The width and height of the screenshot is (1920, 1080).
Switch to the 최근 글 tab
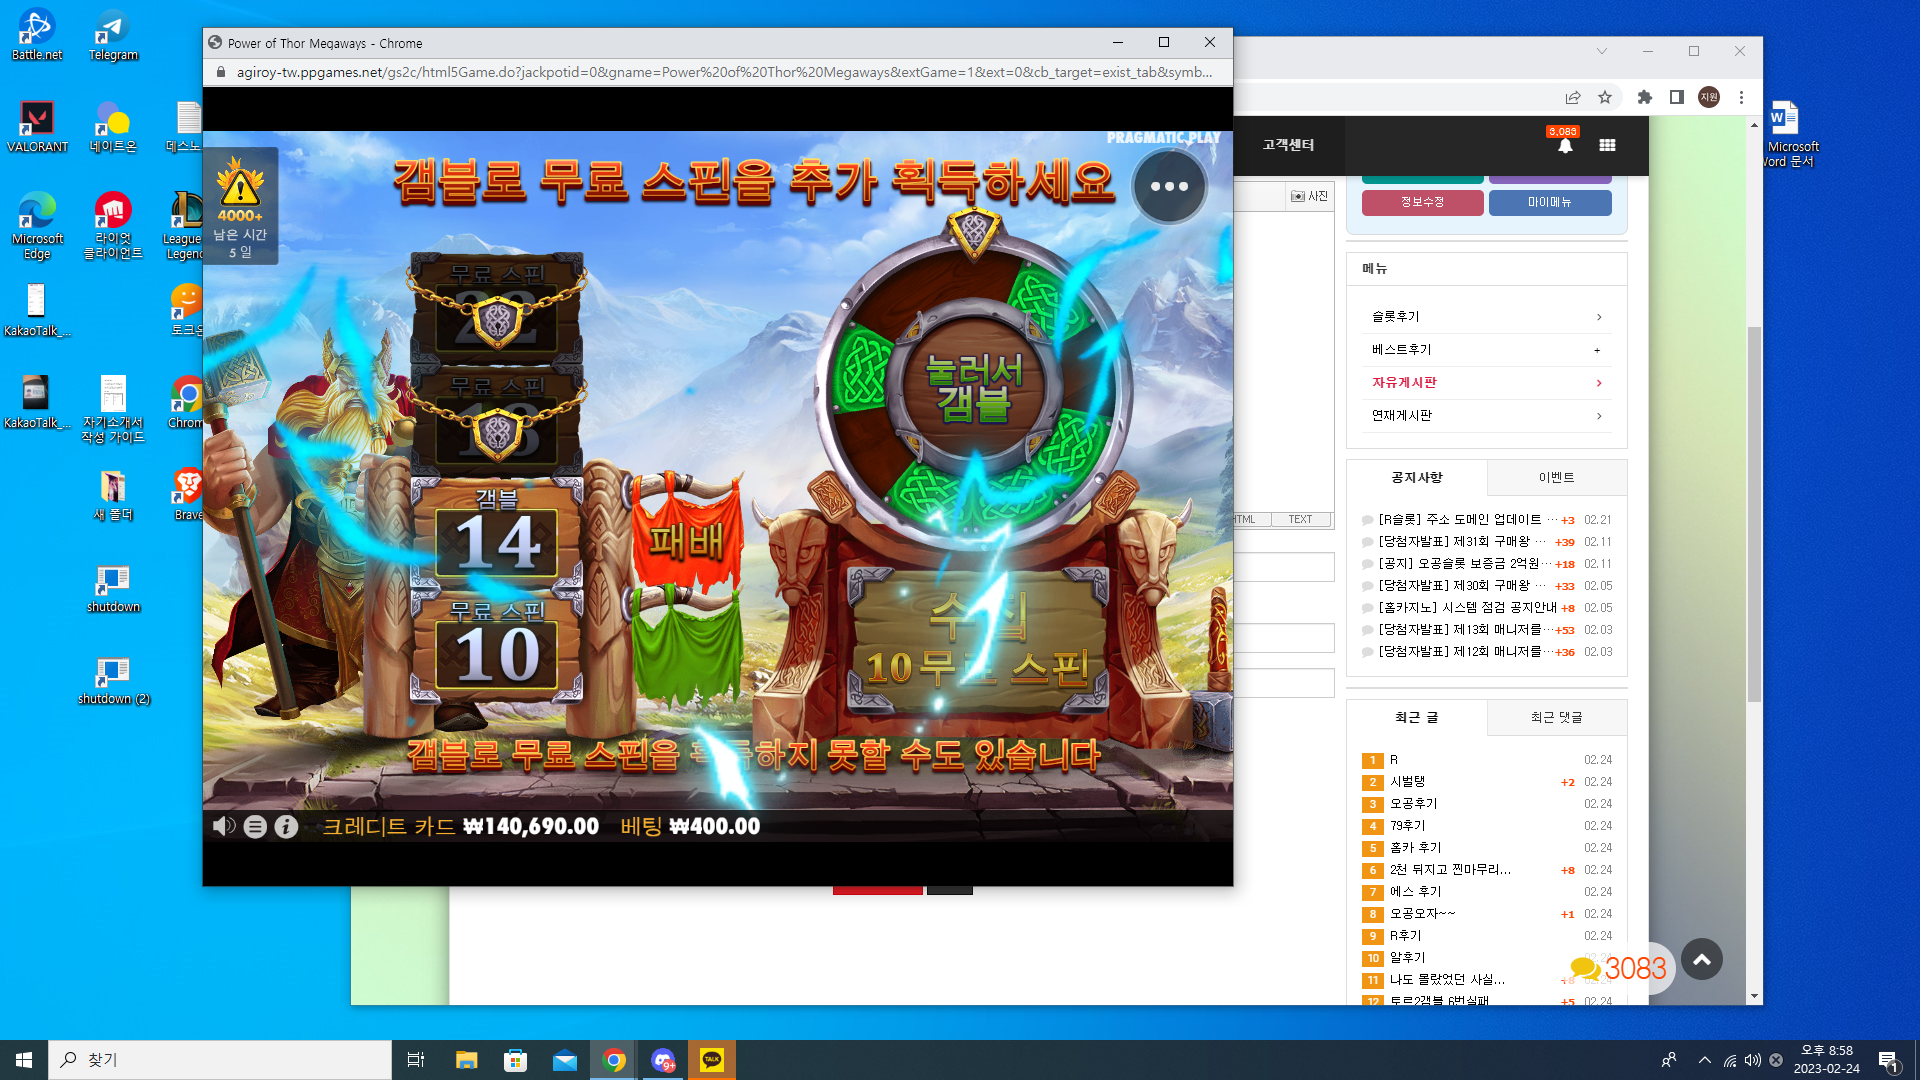[x=1417, y=718]
